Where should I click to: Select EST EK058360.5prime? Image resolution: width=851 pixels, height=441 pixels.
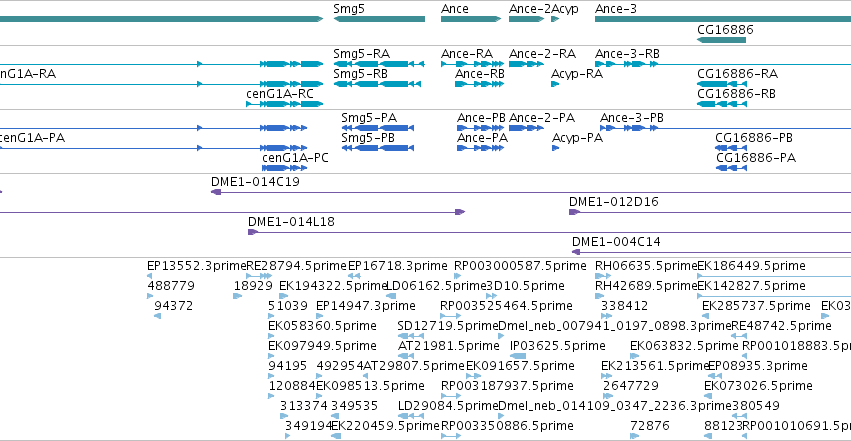pyautogui.click(x=322, y=326)
